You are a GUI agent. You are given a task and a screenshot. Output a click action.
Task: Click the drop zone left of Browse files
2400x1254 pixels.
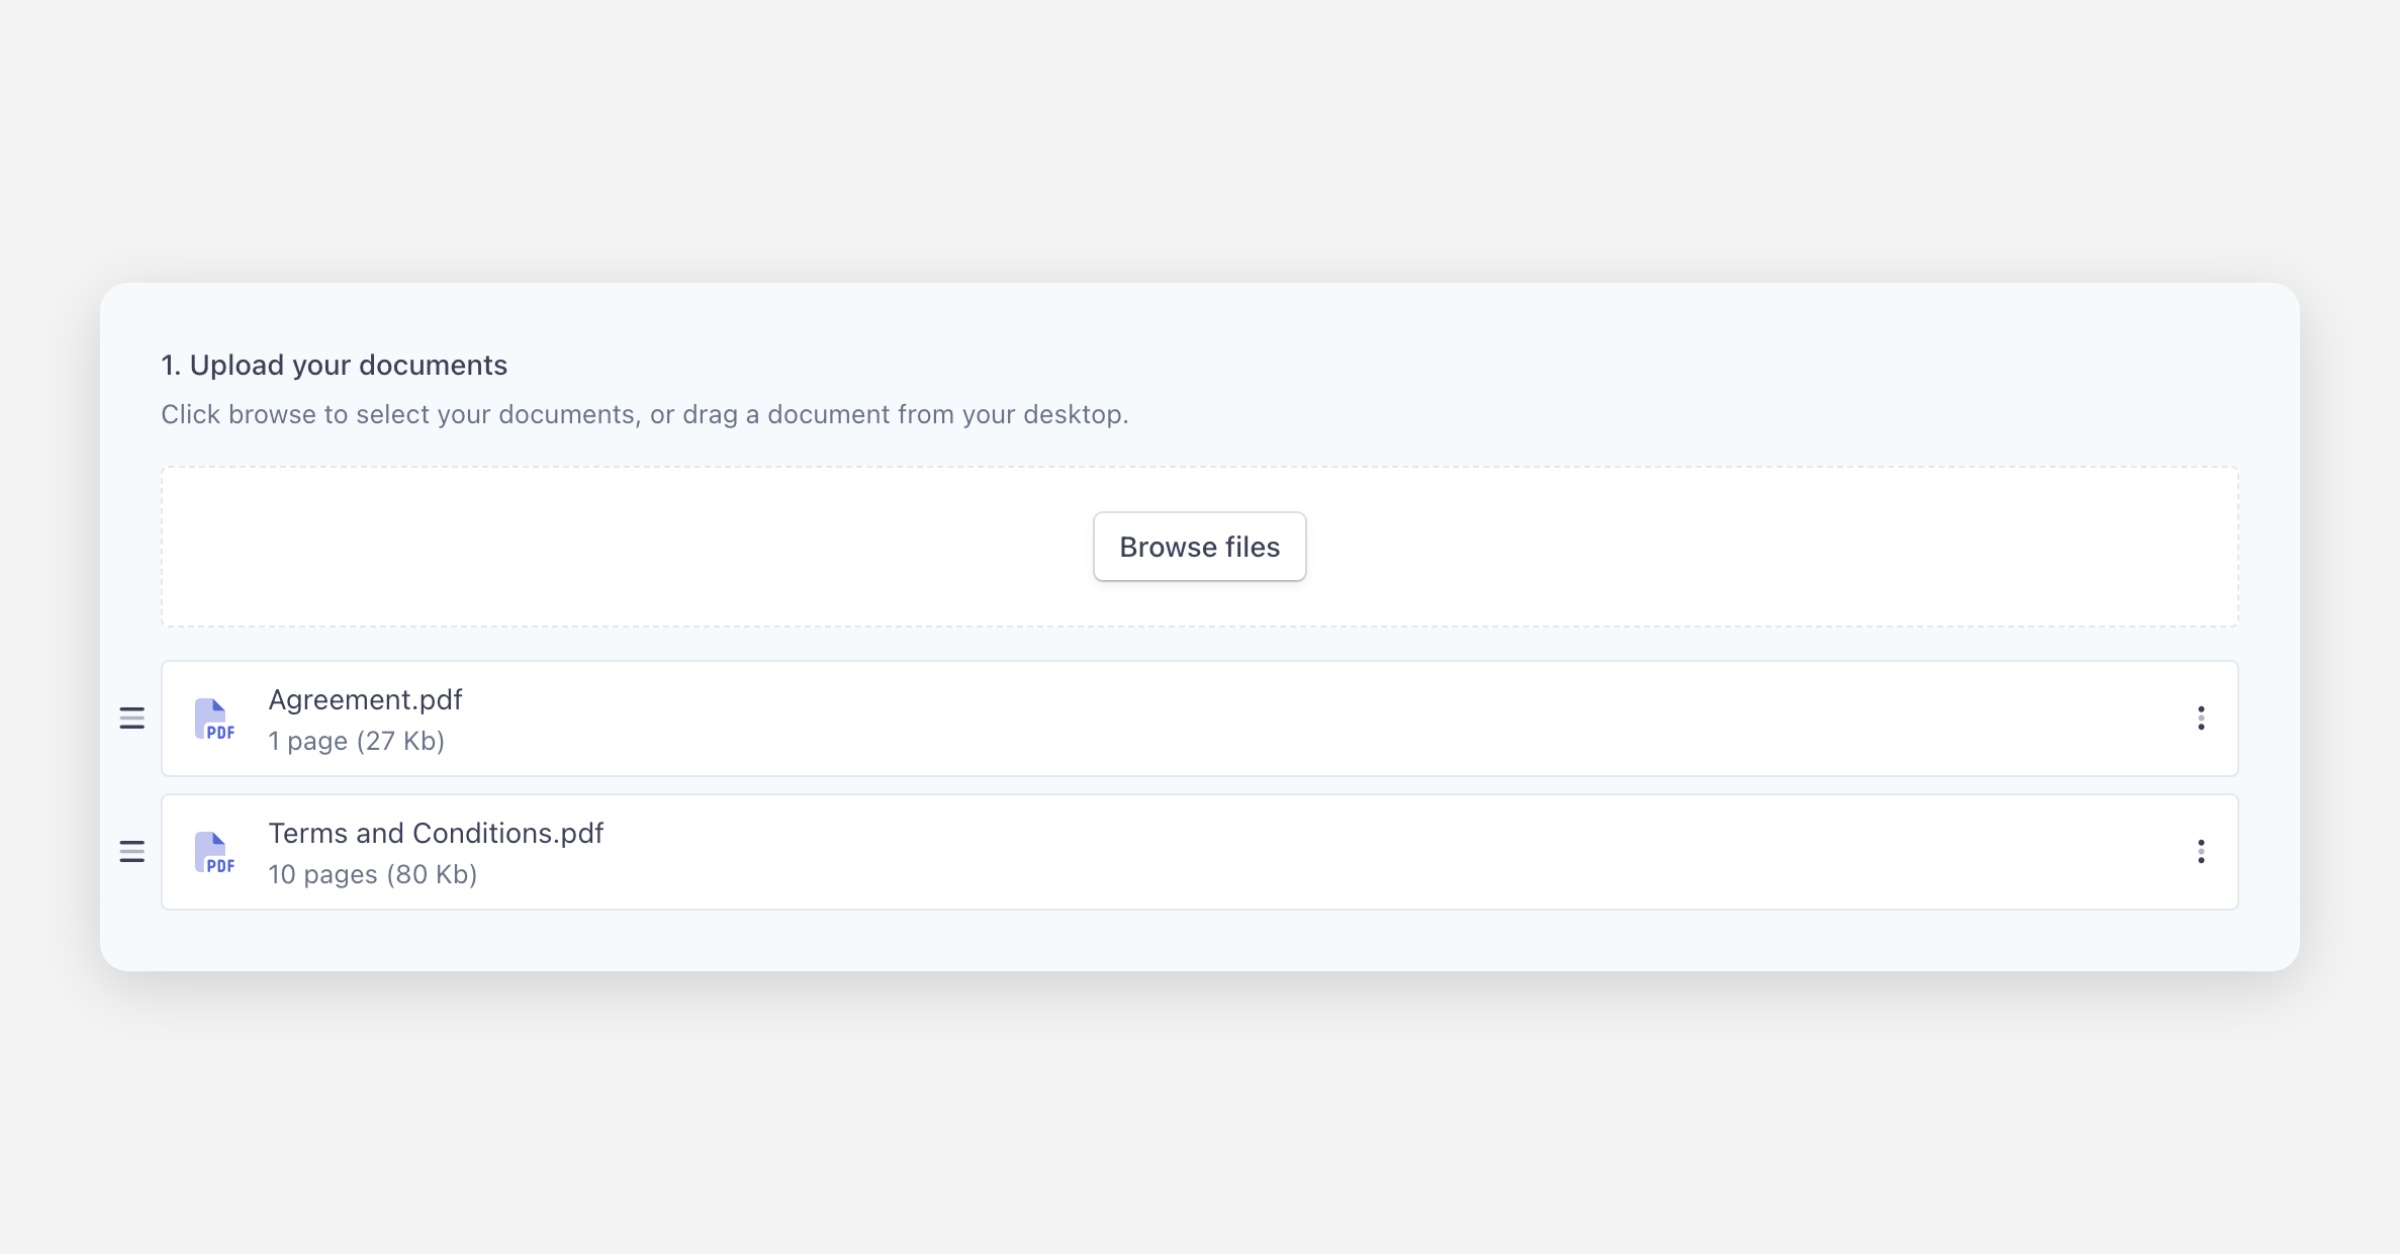(x=620, y=547)
